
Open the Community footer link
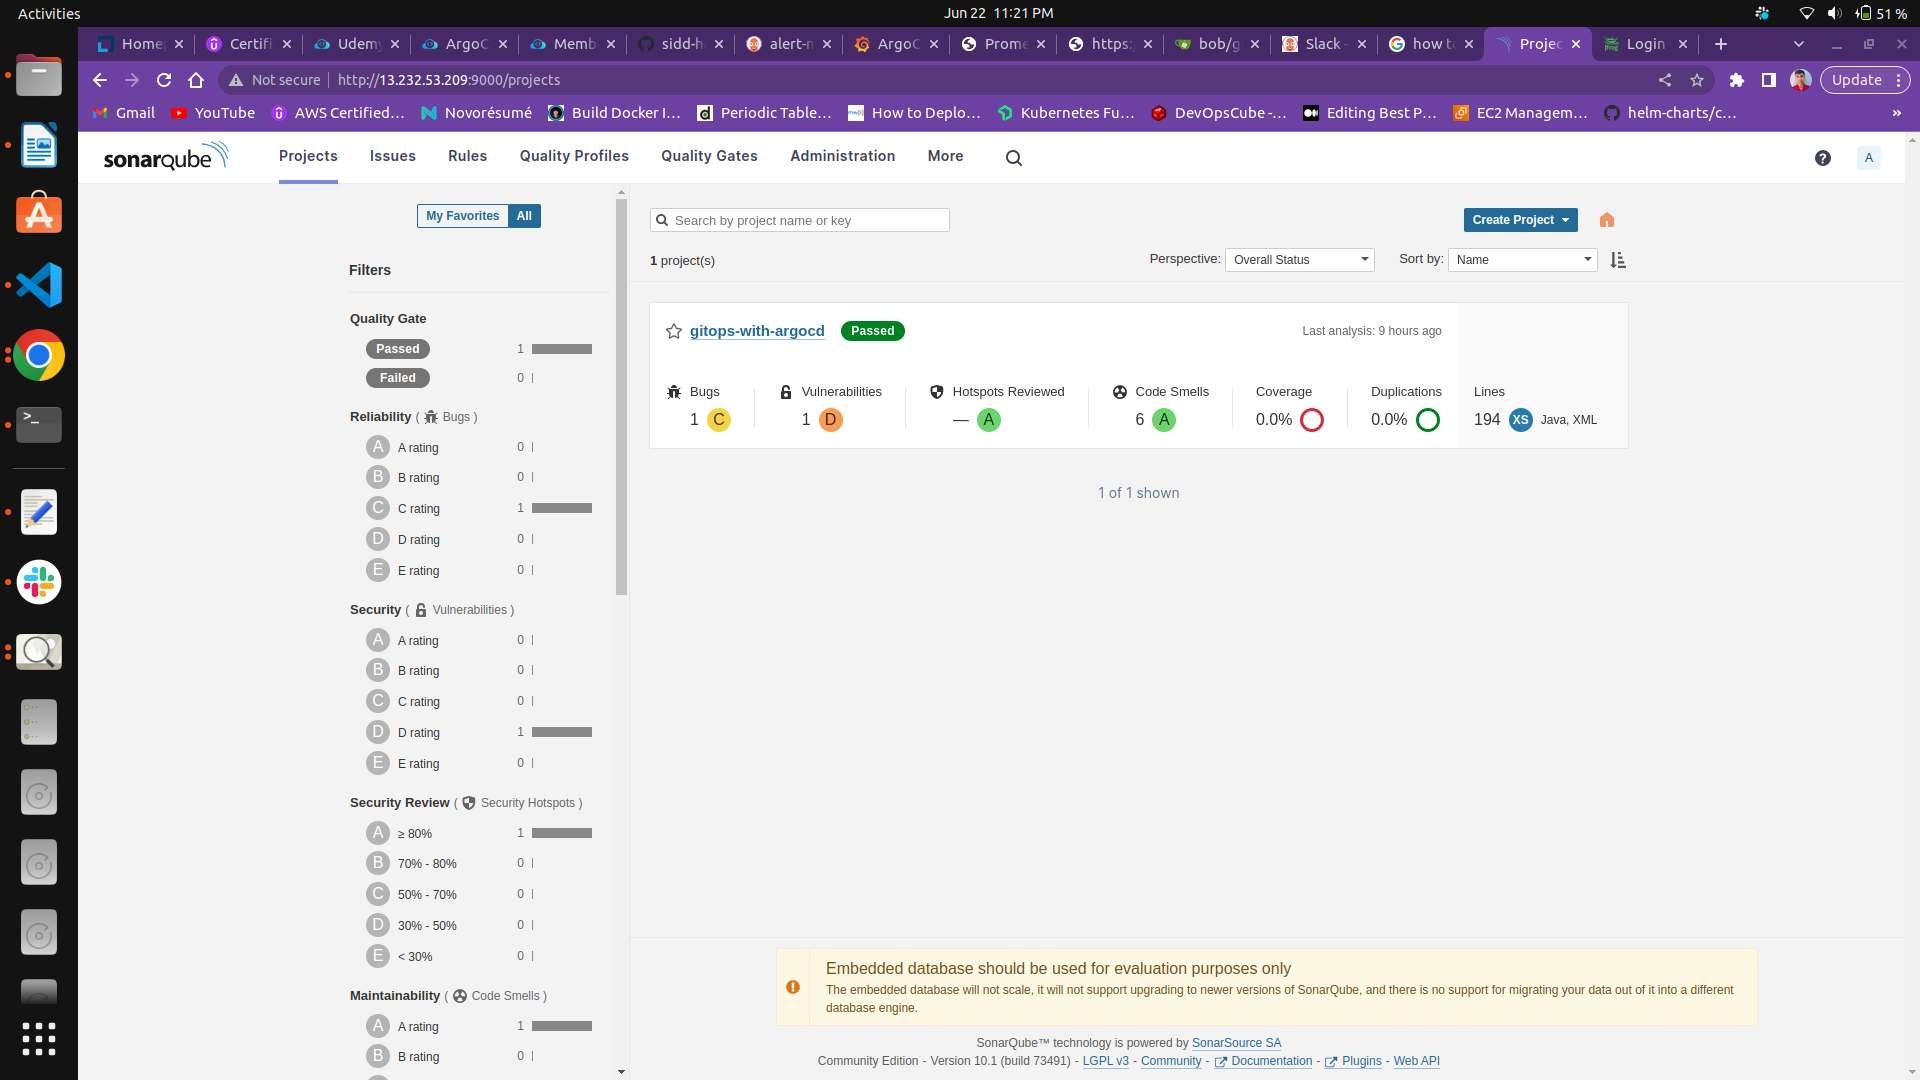click(x=1171, y=1061)
